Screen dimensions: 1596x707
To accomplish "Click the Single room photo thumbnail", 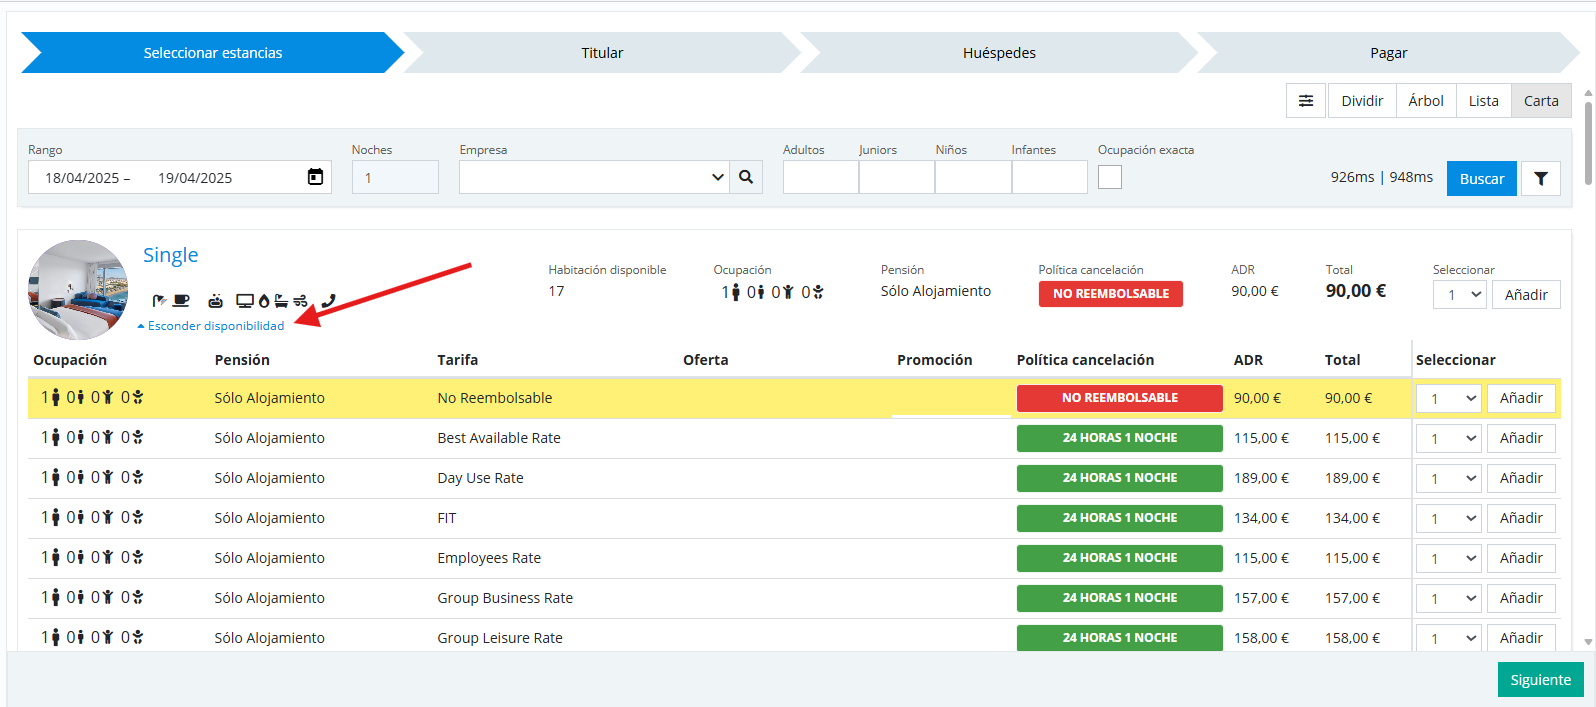I will (x=78, y=290).
